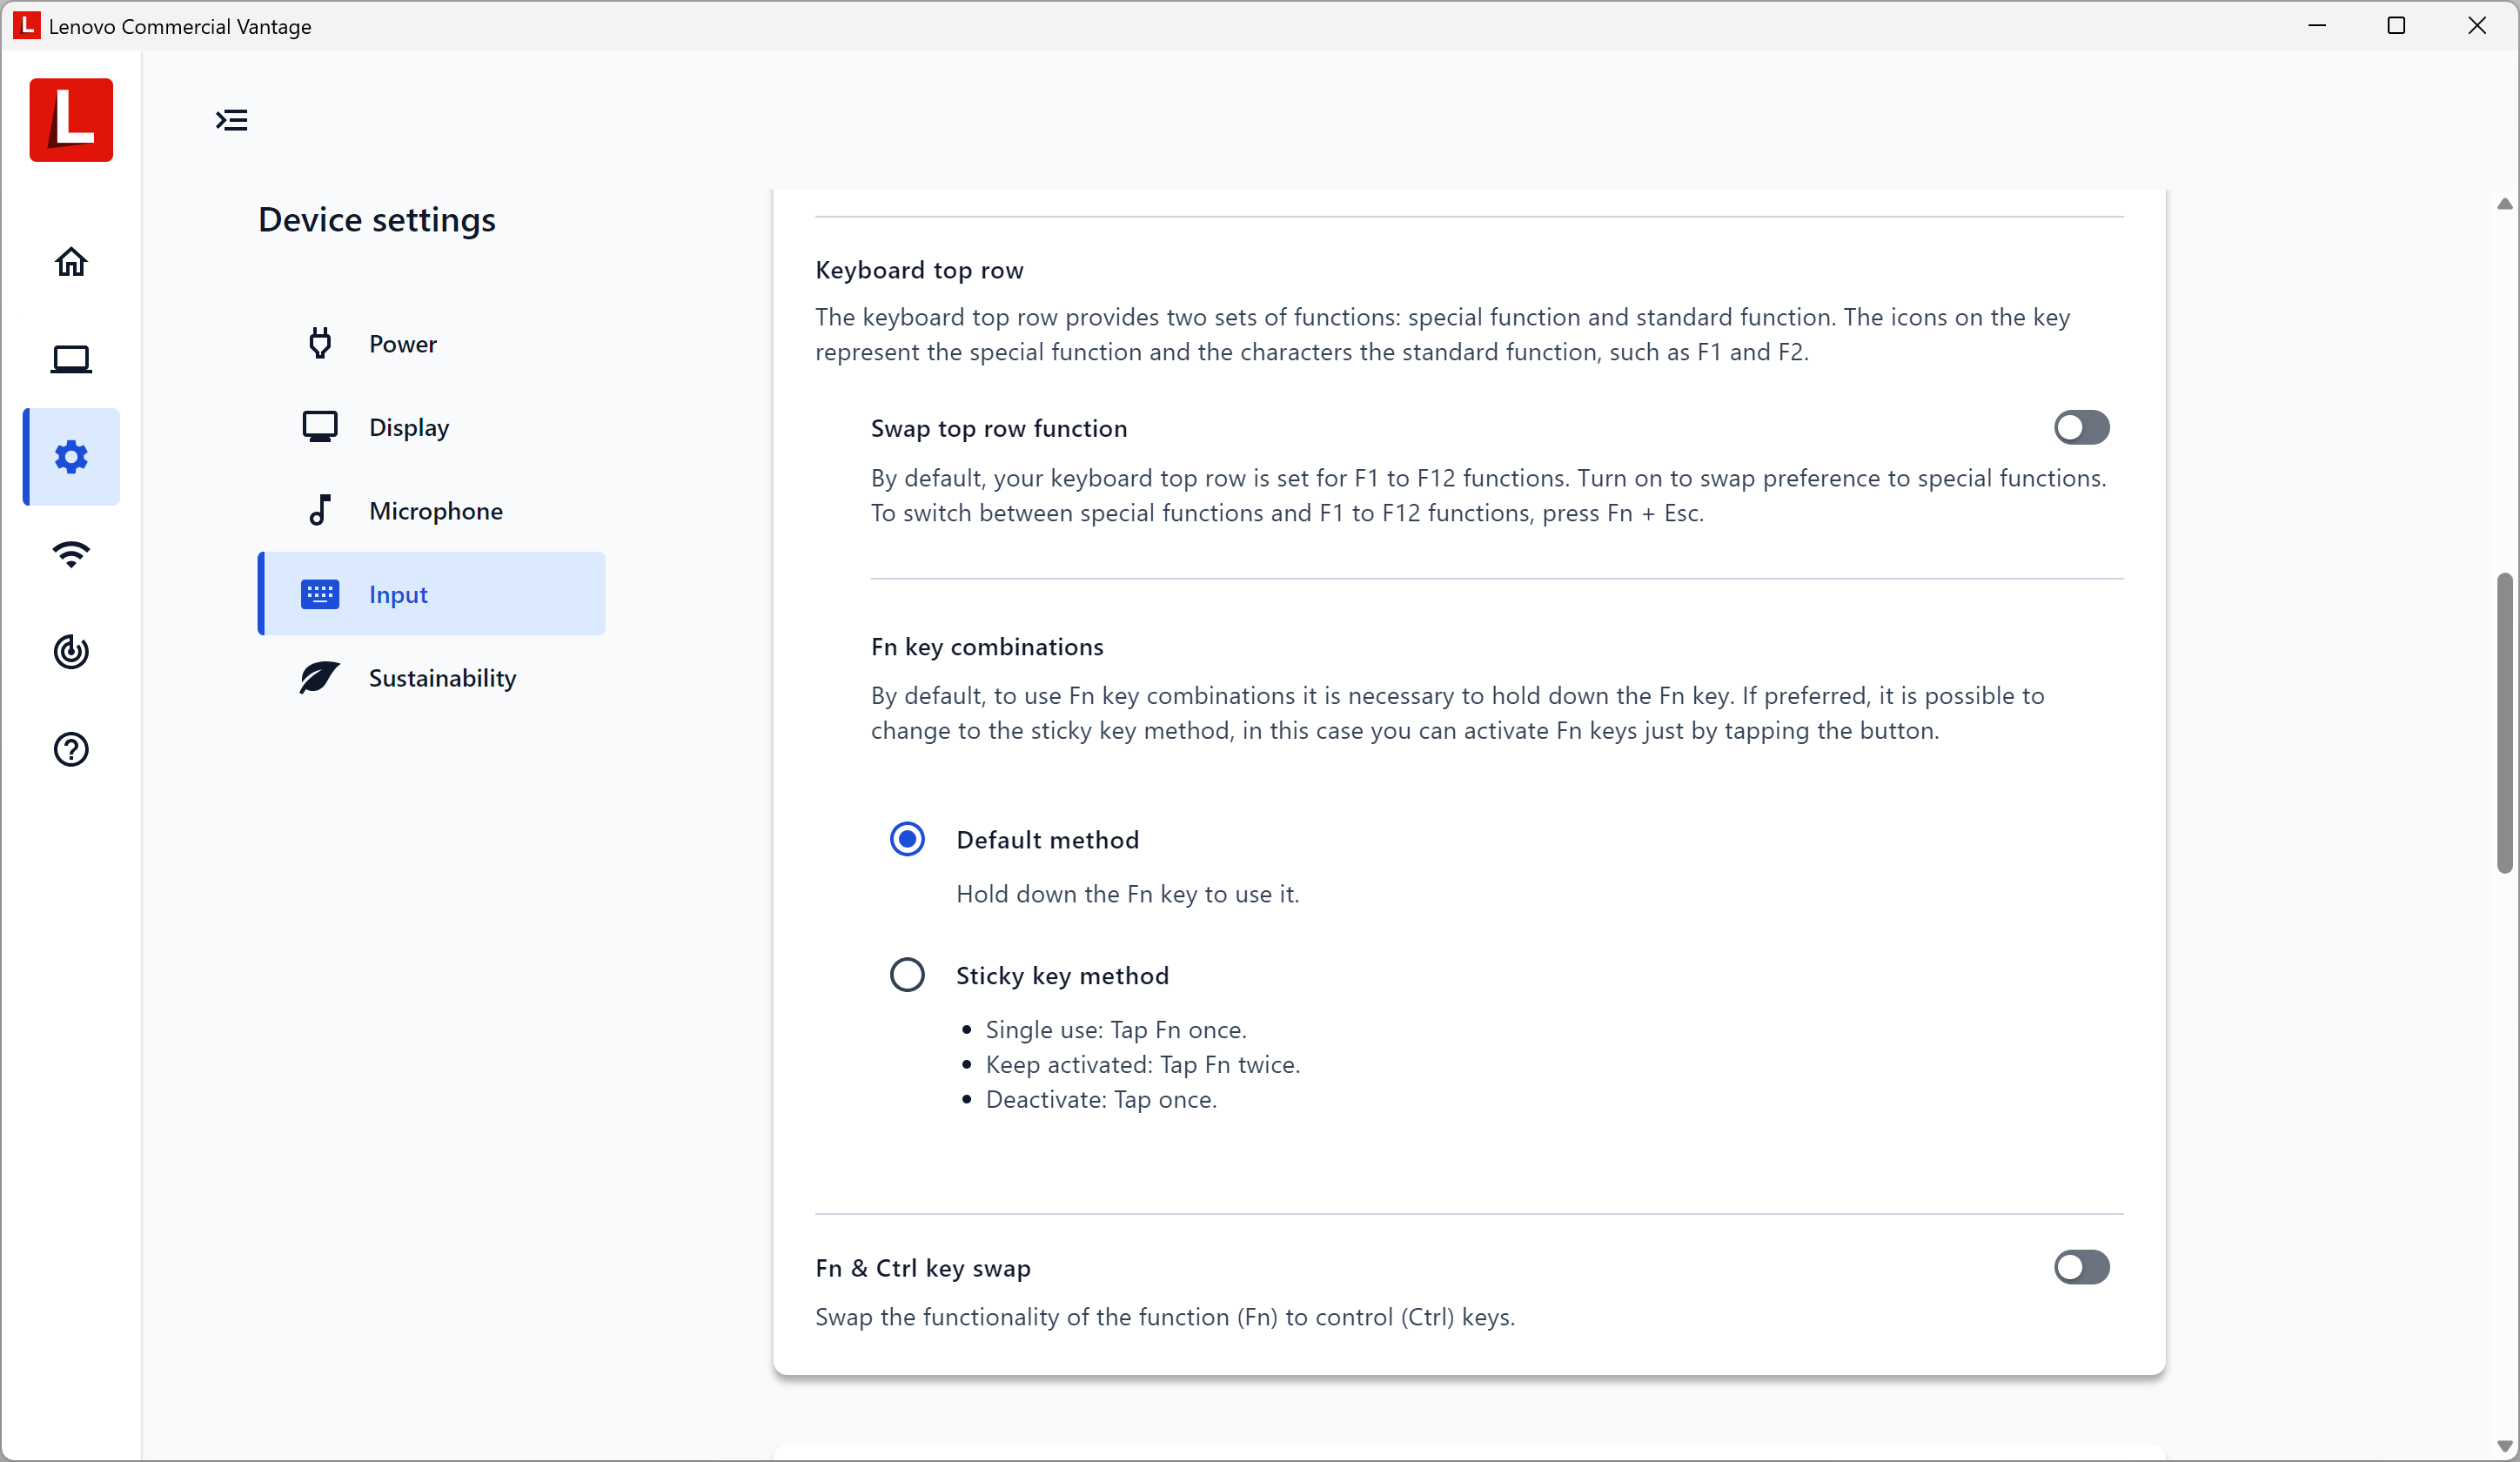Open the Display settings section

408,427
